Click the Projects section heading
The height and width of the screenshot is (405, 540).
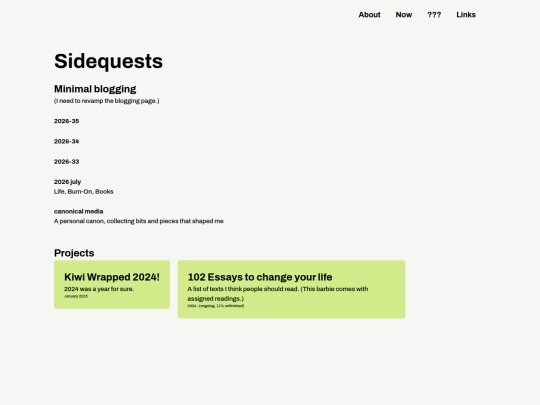point(74,253)
